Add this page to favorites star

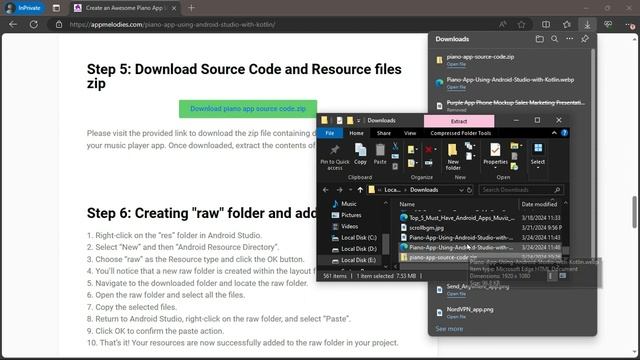pyautogui.click(x=521, y=24)
